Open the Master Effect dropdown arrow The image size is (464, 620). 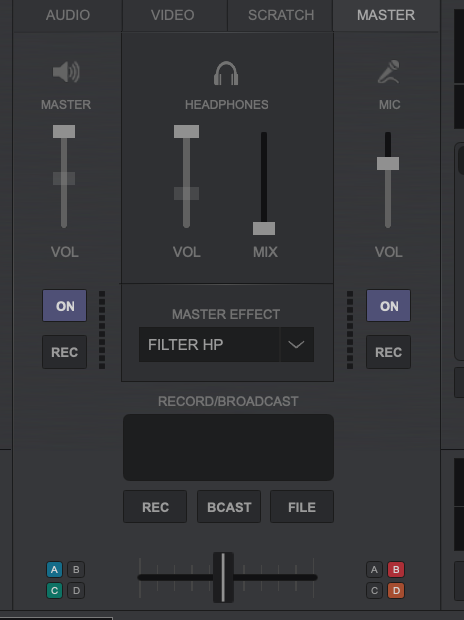297,344
